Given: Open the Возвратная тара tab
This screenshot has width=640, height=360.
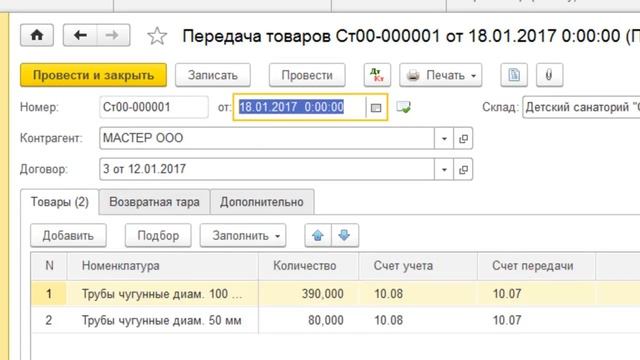Looking at the screenshot, I should [x=154, y=202].
